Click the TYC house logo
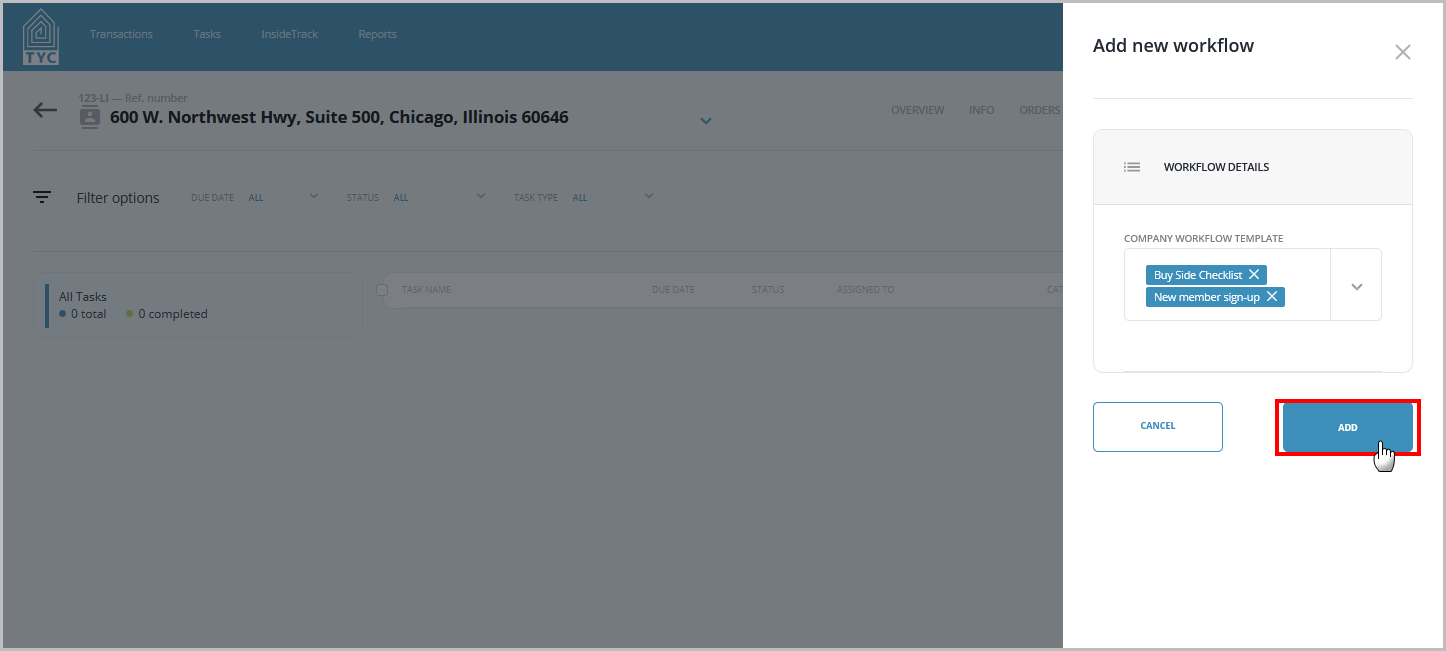This screenshot has height=651, width=1446. [41, 37]
